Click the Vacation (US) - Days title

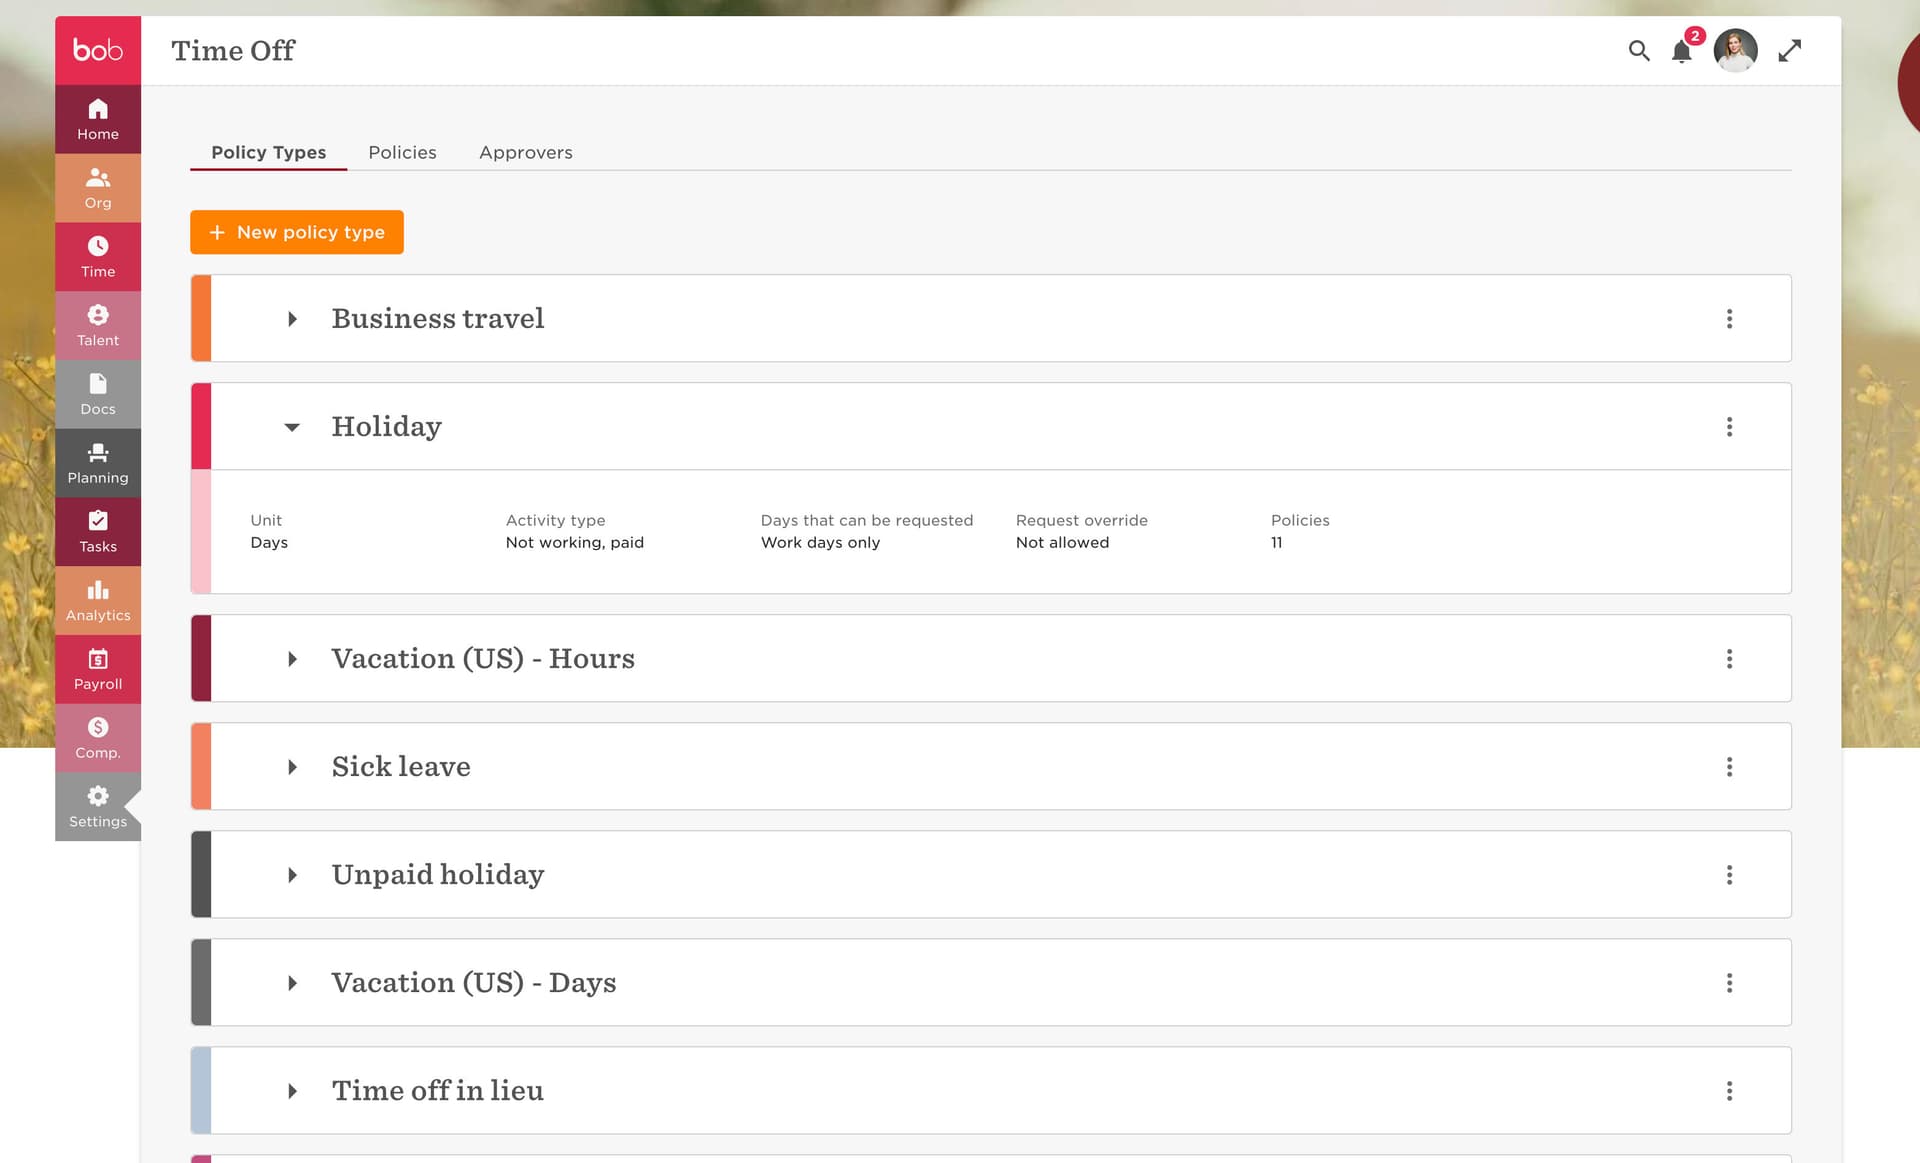point(474,982)
